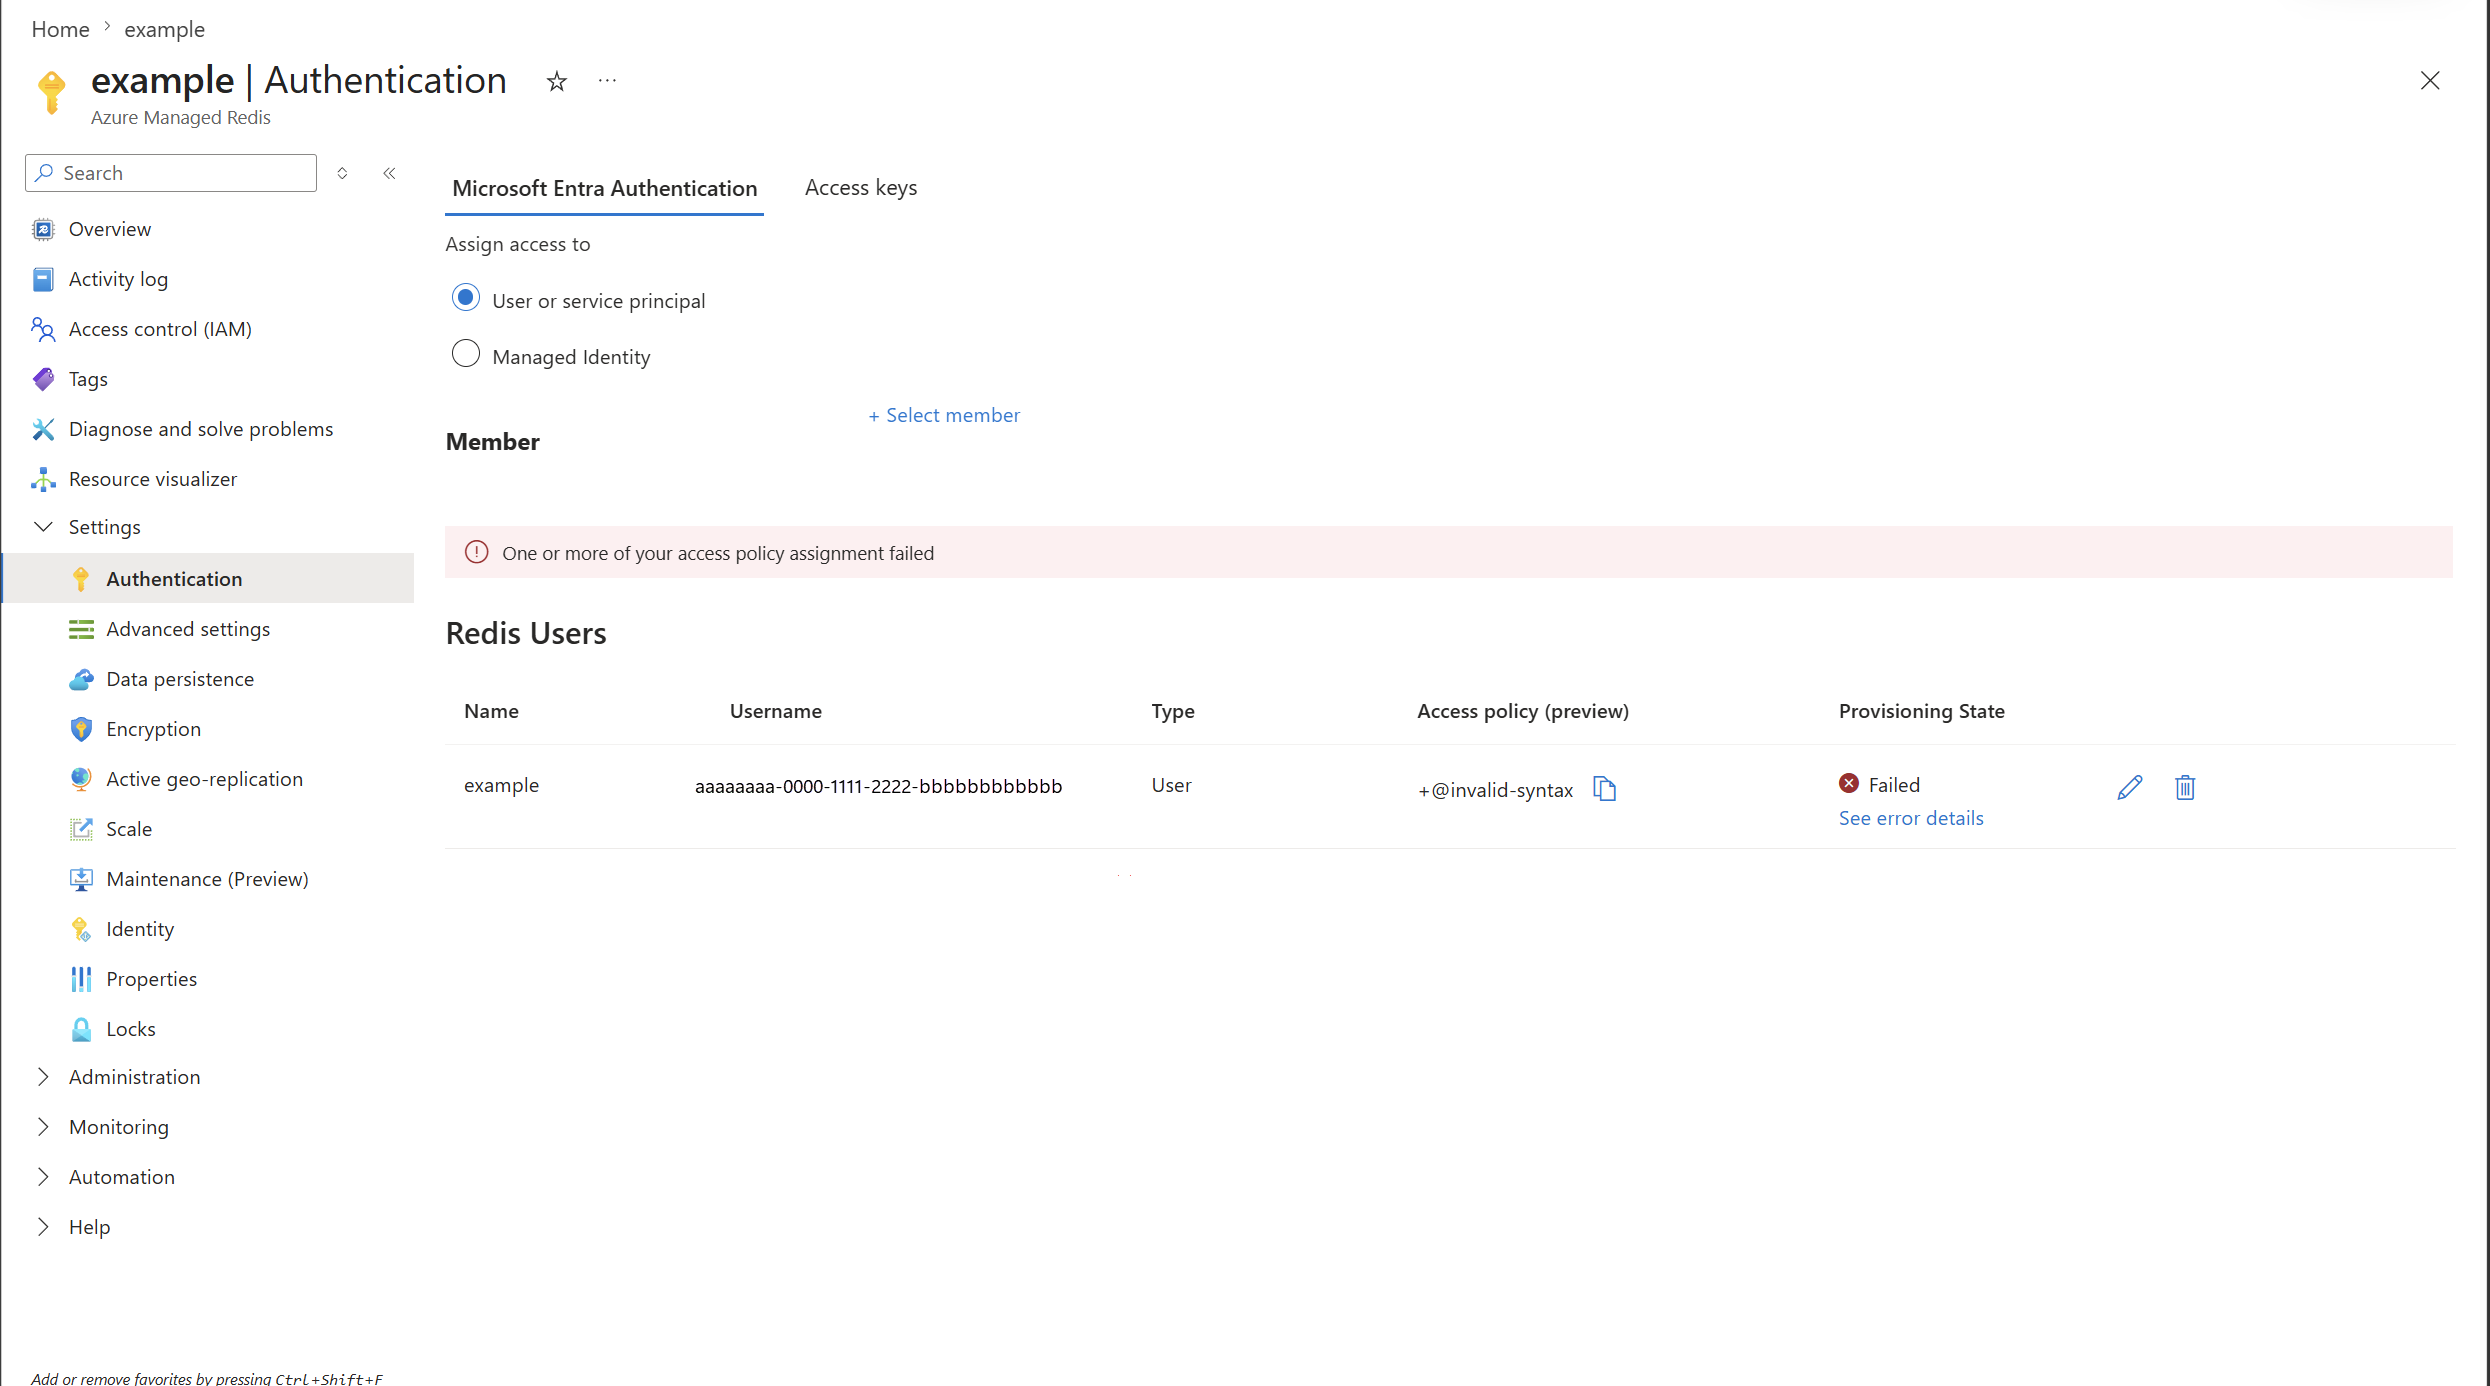Open Data persistence page
This screenshot has height=1386, width=2490.
coord(180,680)
